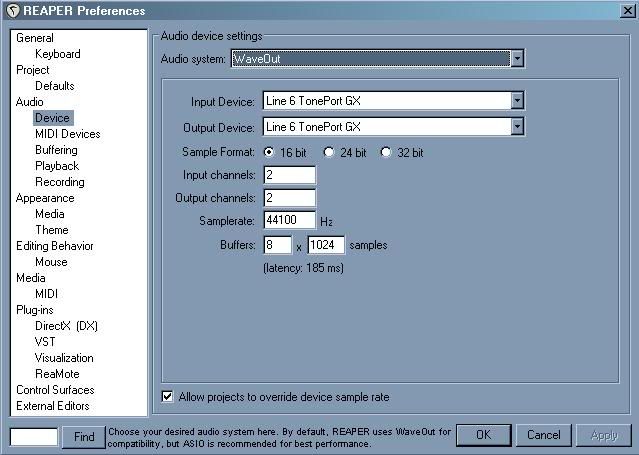Select 24 bit sample format
This screenshot has width=639, height=455.
pos(328,152)
